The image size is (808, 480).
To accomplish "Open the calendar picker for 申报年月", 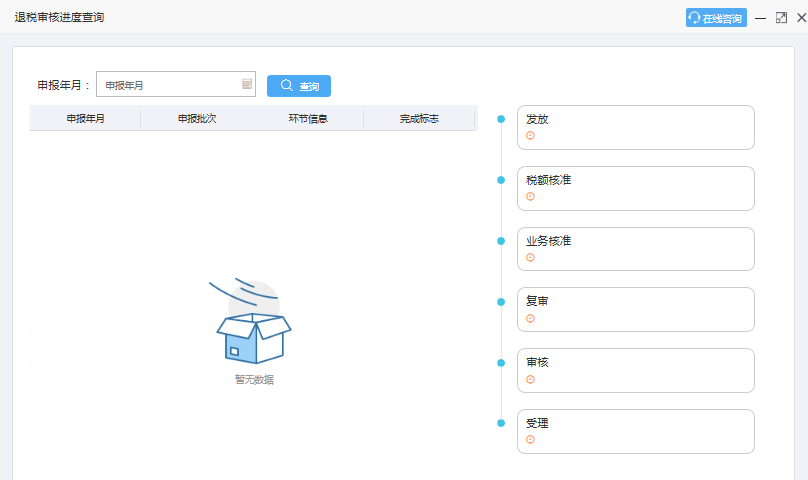I will 247,84.
